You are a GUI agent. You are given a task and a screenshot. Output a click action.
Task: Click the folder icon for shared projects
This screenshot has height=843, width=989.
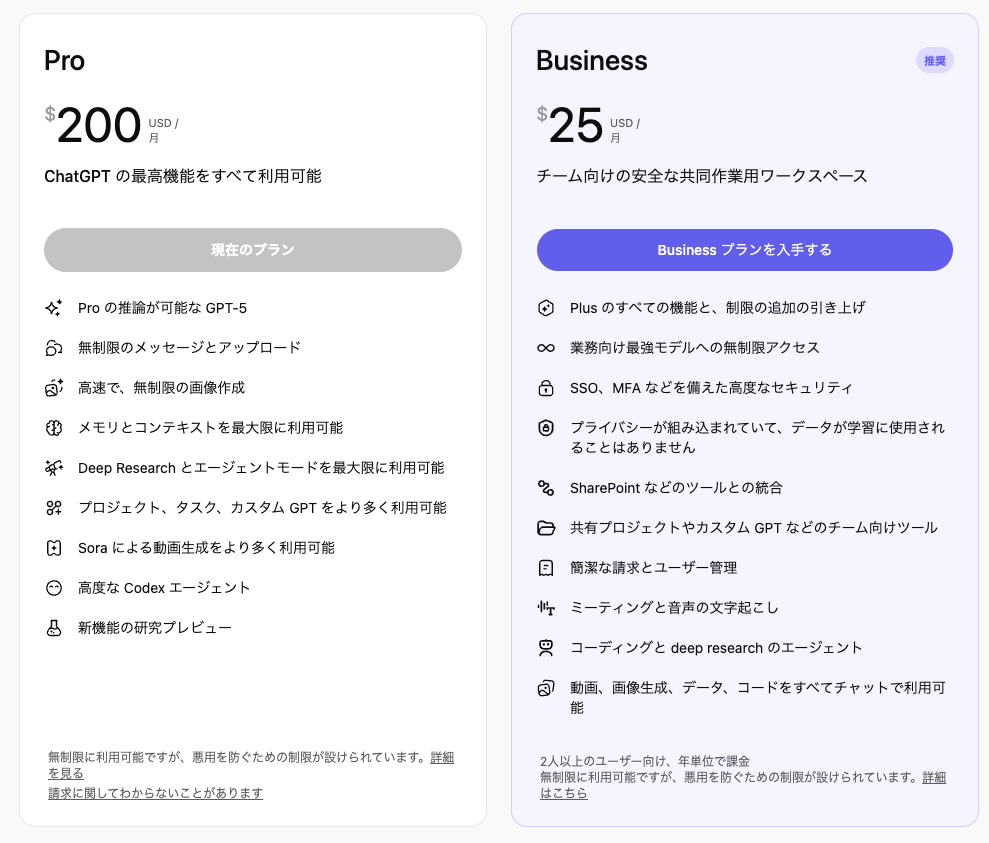[546, 528]
